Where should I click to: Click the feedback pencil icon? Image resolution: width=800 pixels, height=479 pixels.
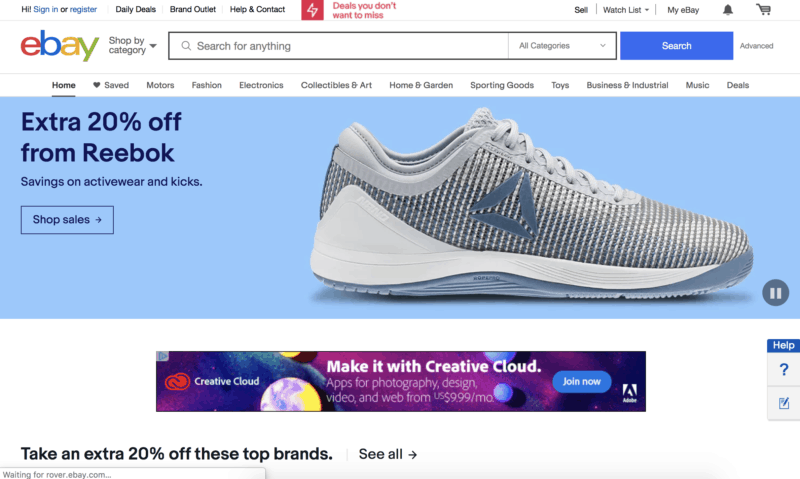point(784,404)
